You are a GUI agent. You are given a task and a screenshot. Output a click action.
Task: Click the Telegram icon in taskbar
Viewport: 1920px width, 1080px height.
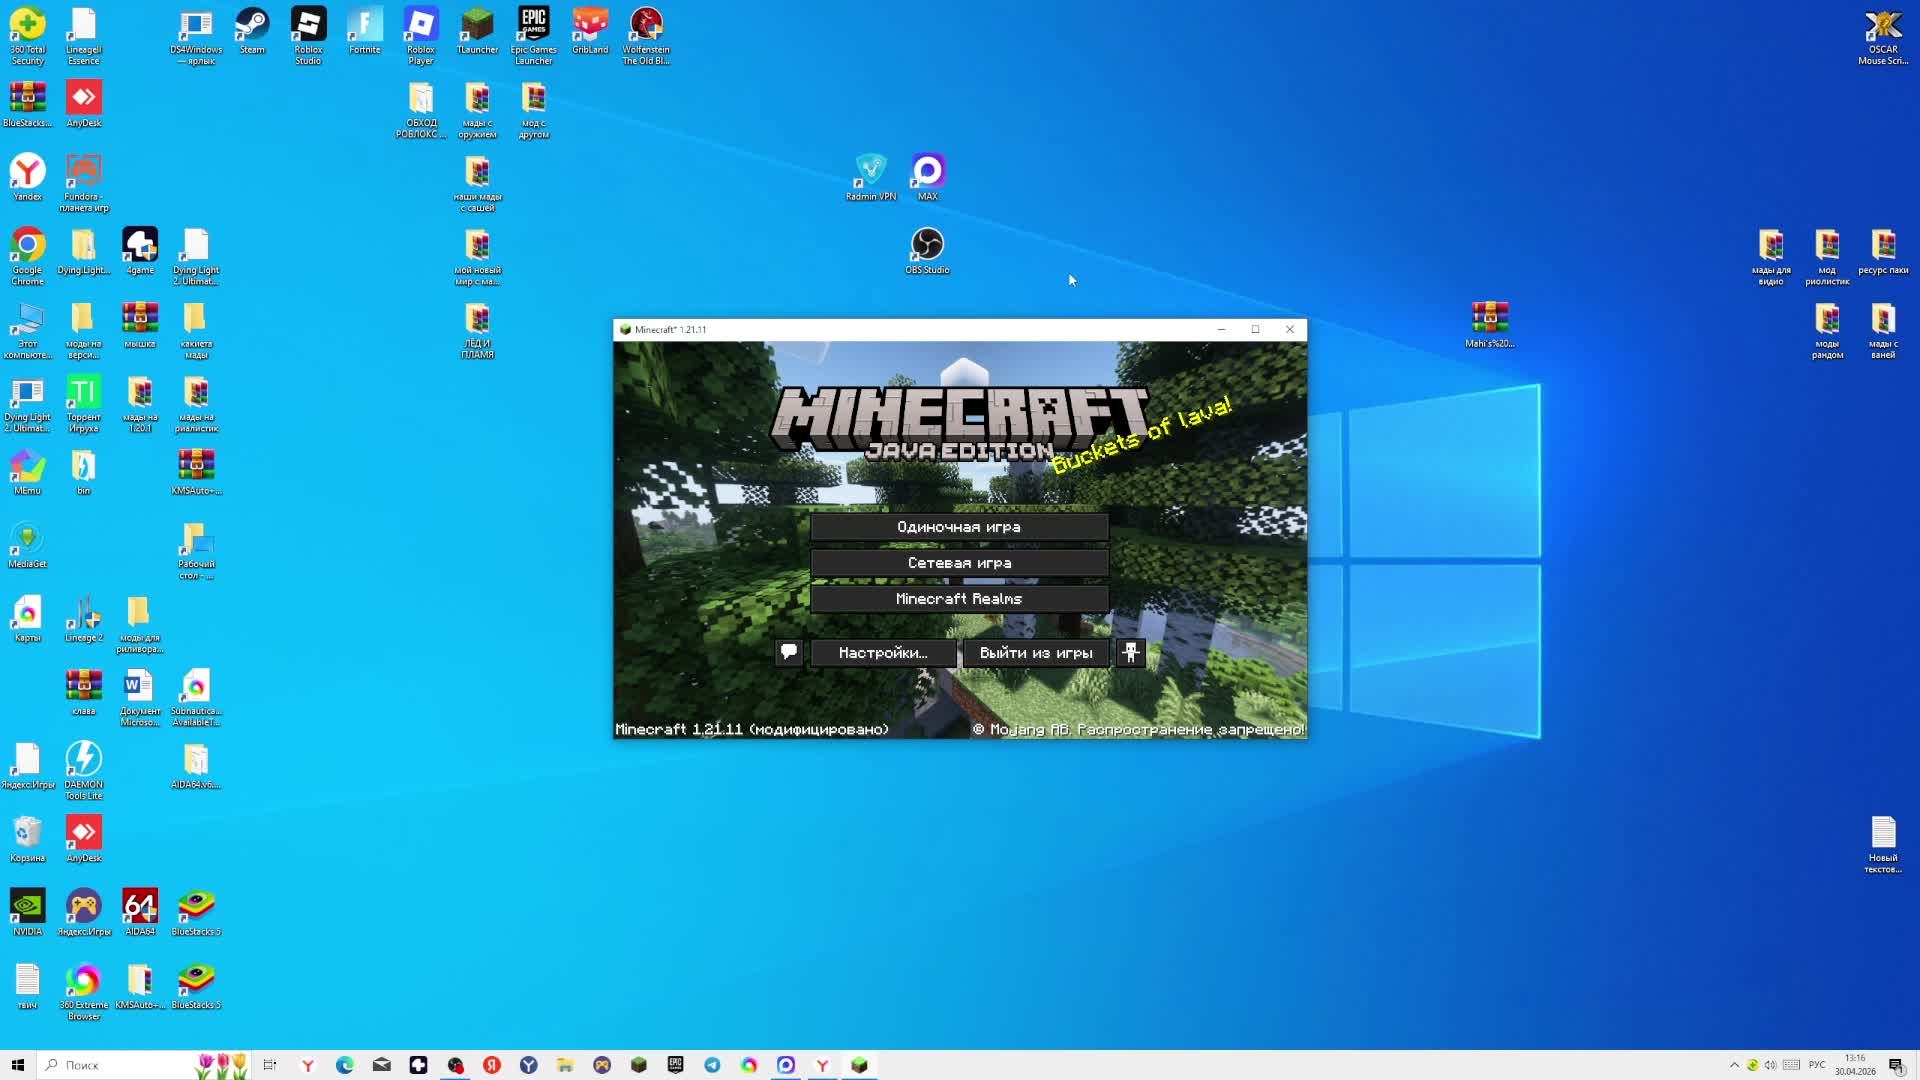[712, 1065]
